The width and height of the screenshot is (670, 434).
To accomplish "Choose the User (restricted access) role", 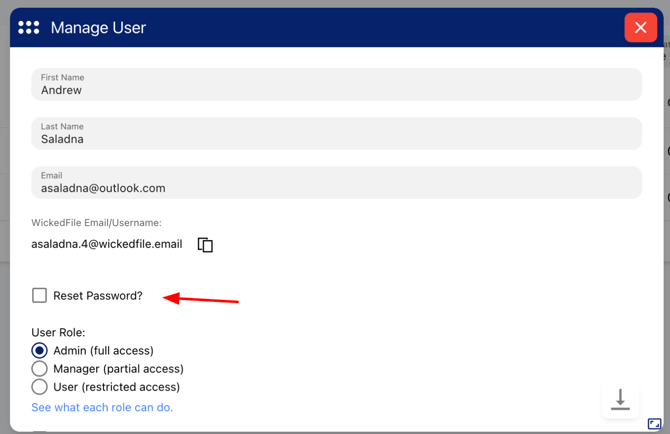I will (x=39, y=387).
